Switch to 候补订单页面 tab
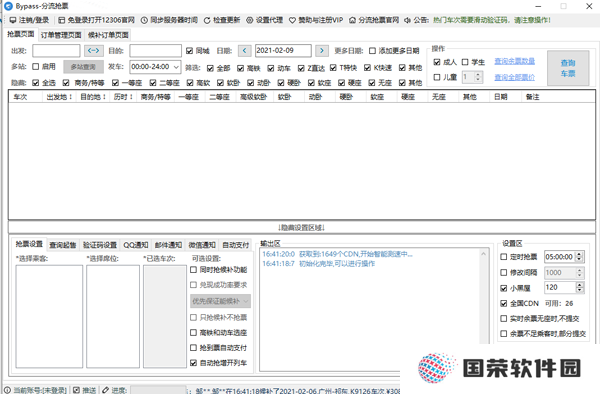This screenshot has height=394, width=600. [108, 35]
